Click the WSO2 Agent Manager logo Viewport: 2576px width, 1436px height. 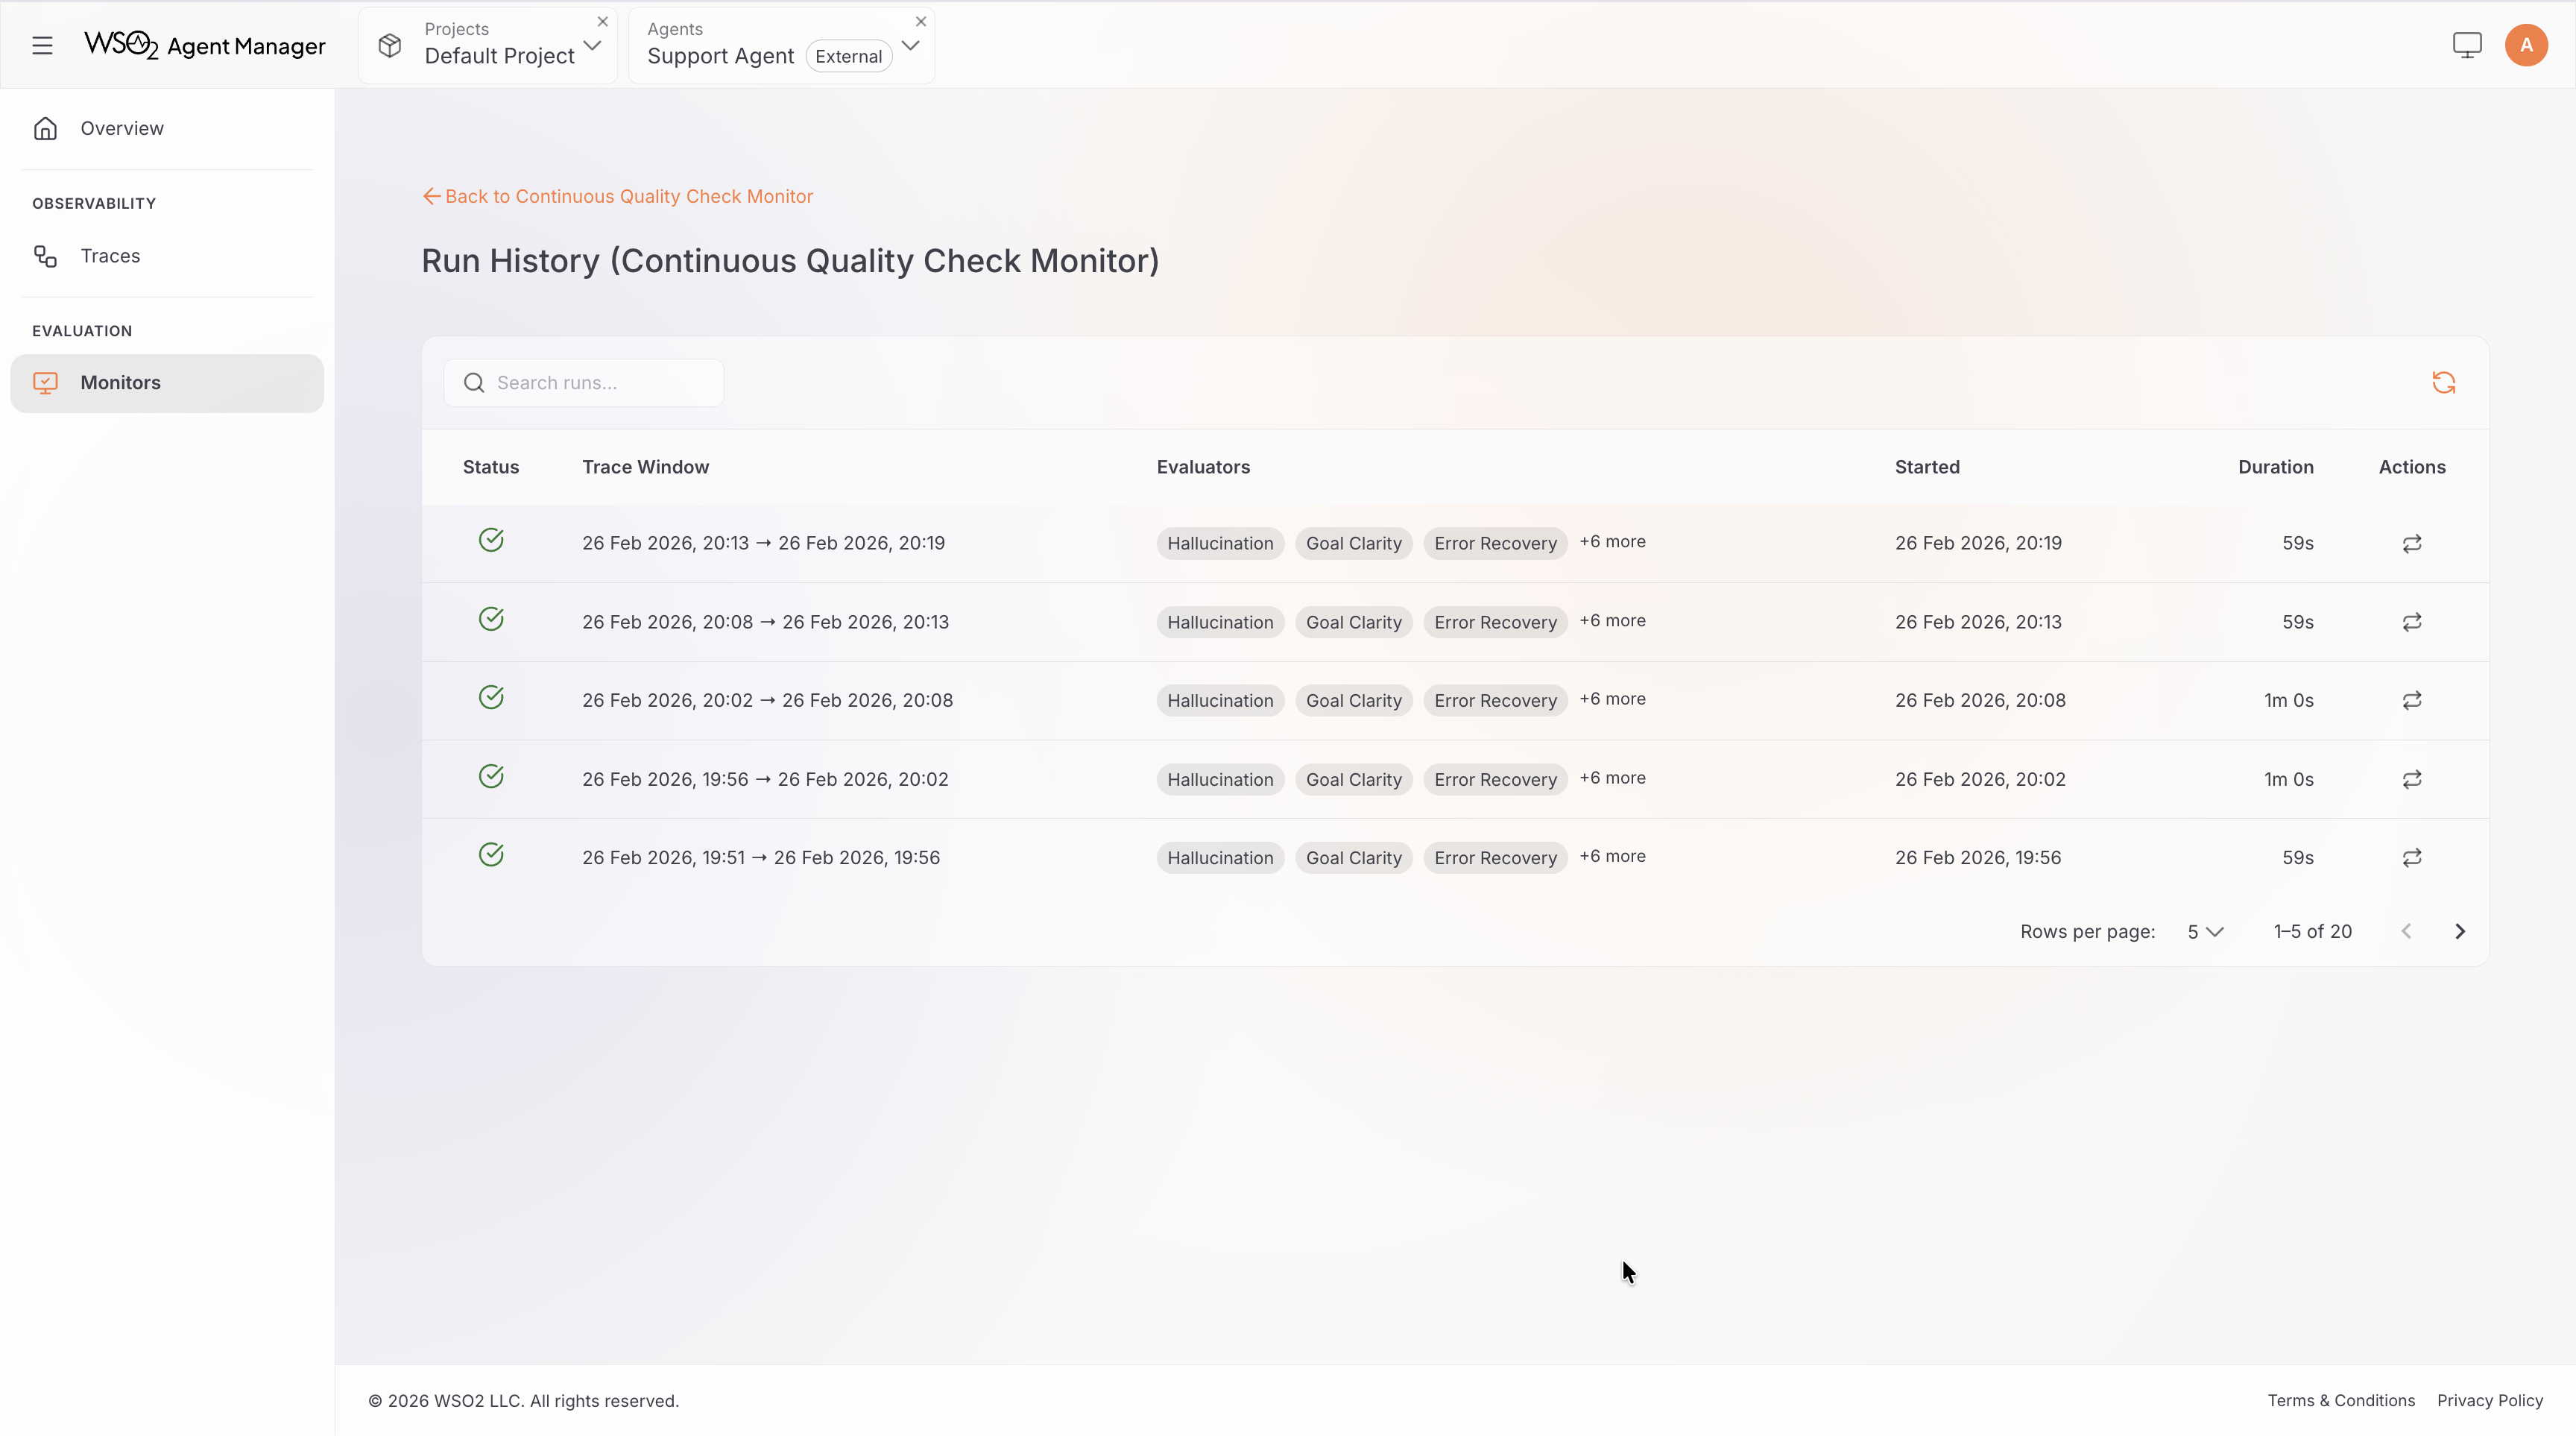205,45
